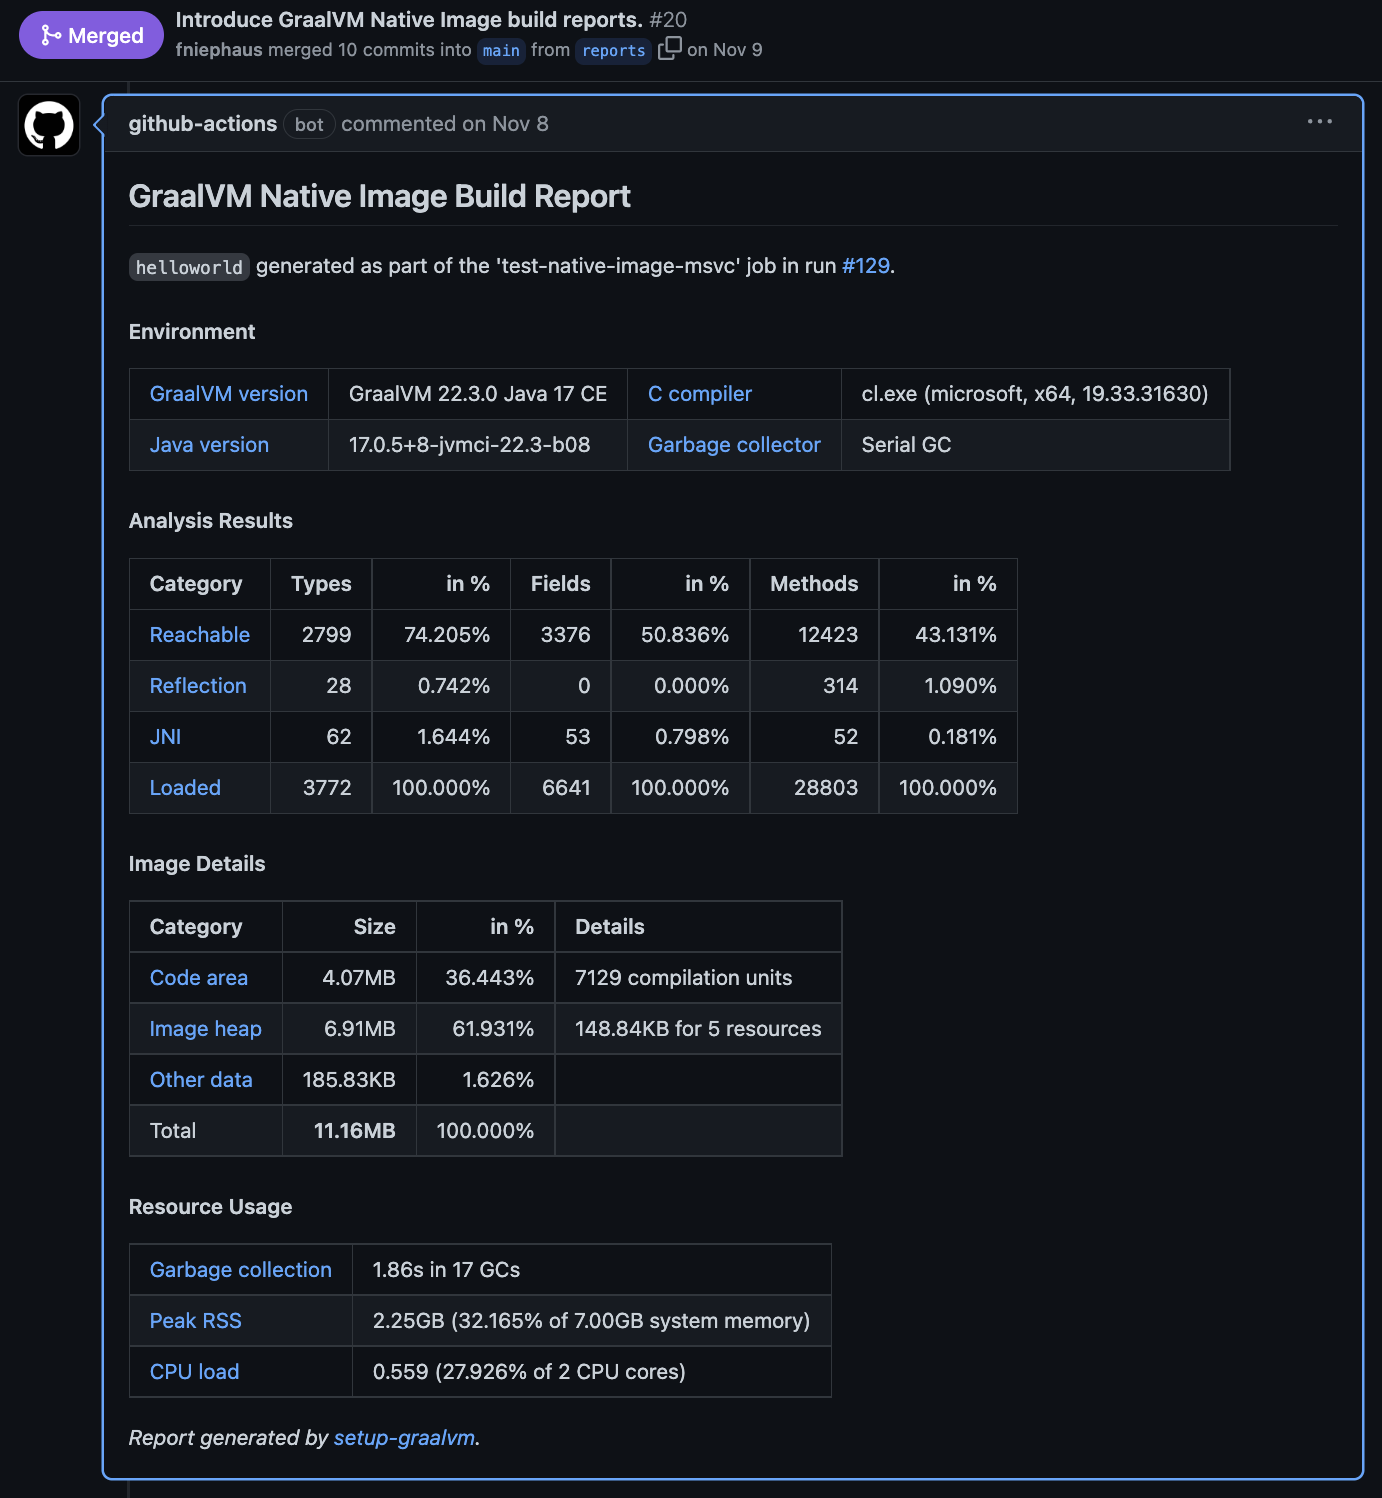This screenshot has width=1382, height=1498.
Task: Click the 4.07MB code area size
Action: 359,978
